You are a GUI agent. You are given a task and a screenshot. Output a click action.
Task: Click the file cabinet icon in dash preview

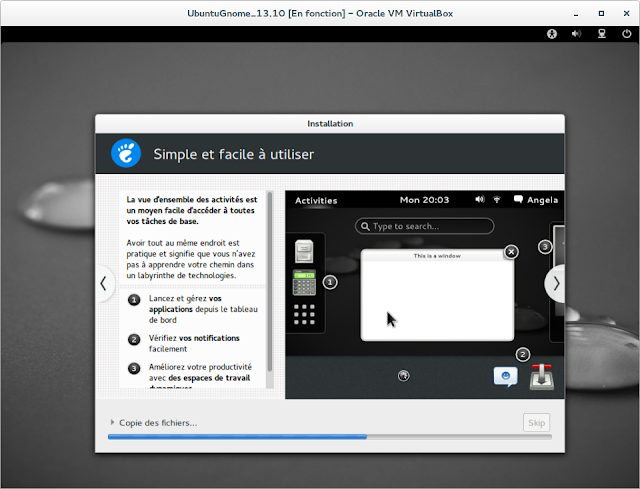tap(304, 251)
